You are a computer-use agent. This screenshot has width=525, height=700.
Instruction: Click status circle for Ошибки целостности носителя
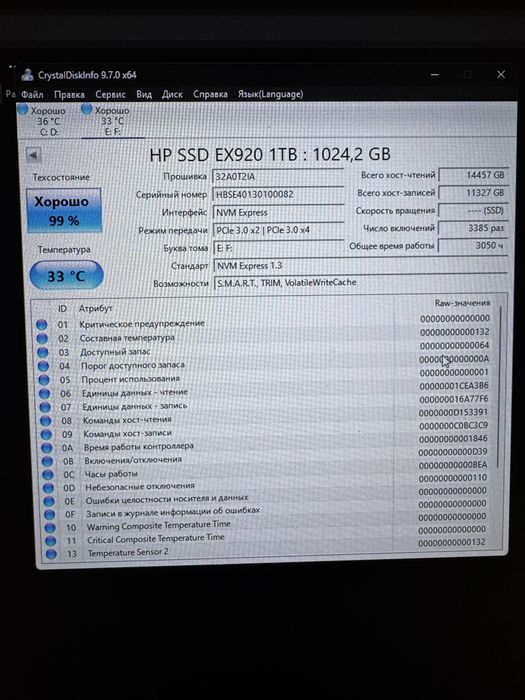tap(49, 501)
